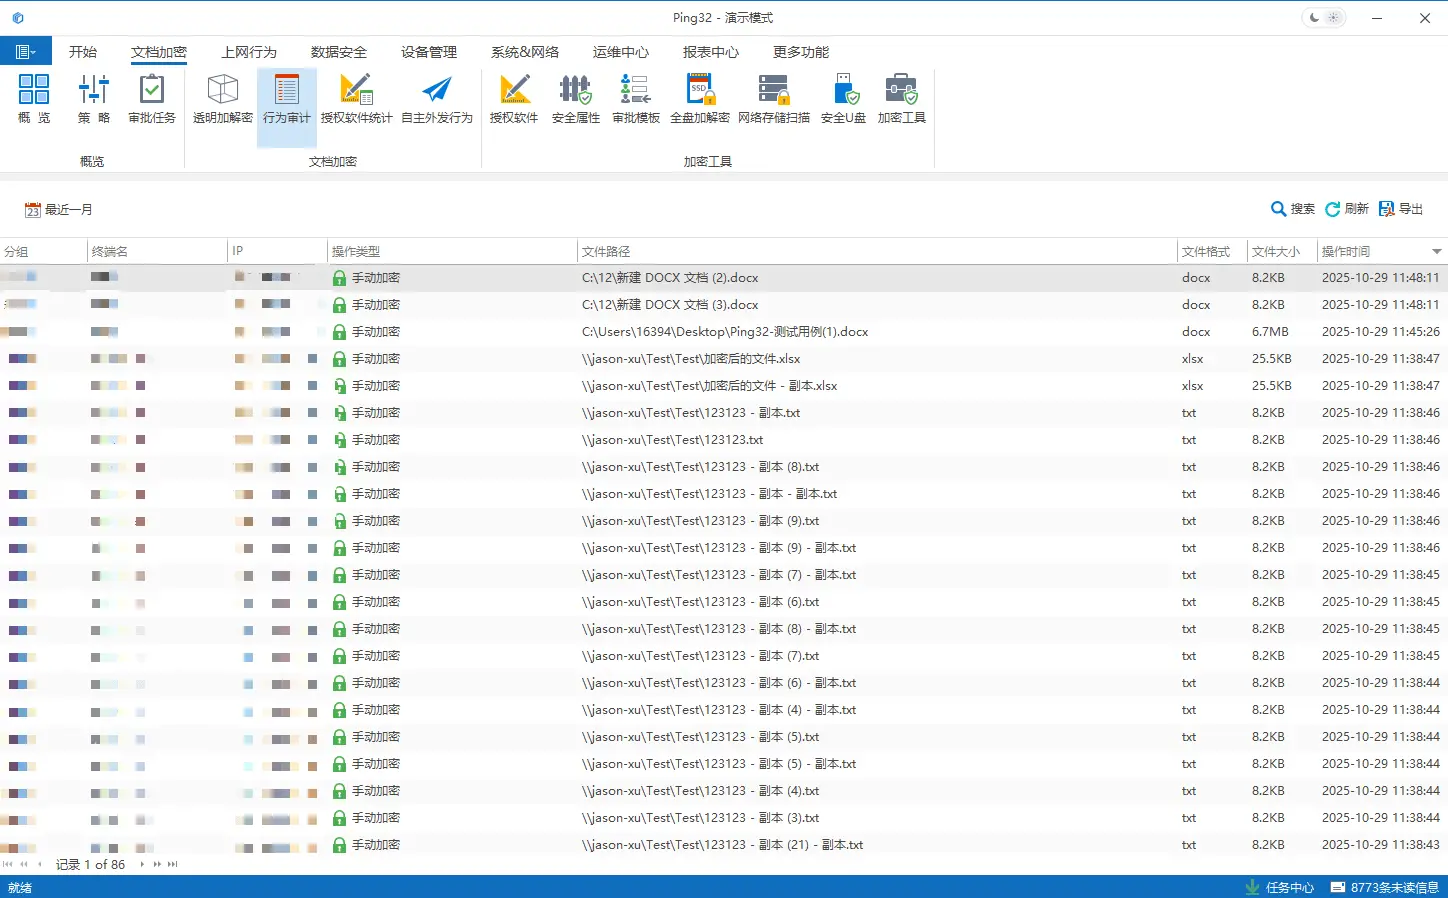Go to the next record in pager
The image size is (1448, 898).
tap(142, 864)
